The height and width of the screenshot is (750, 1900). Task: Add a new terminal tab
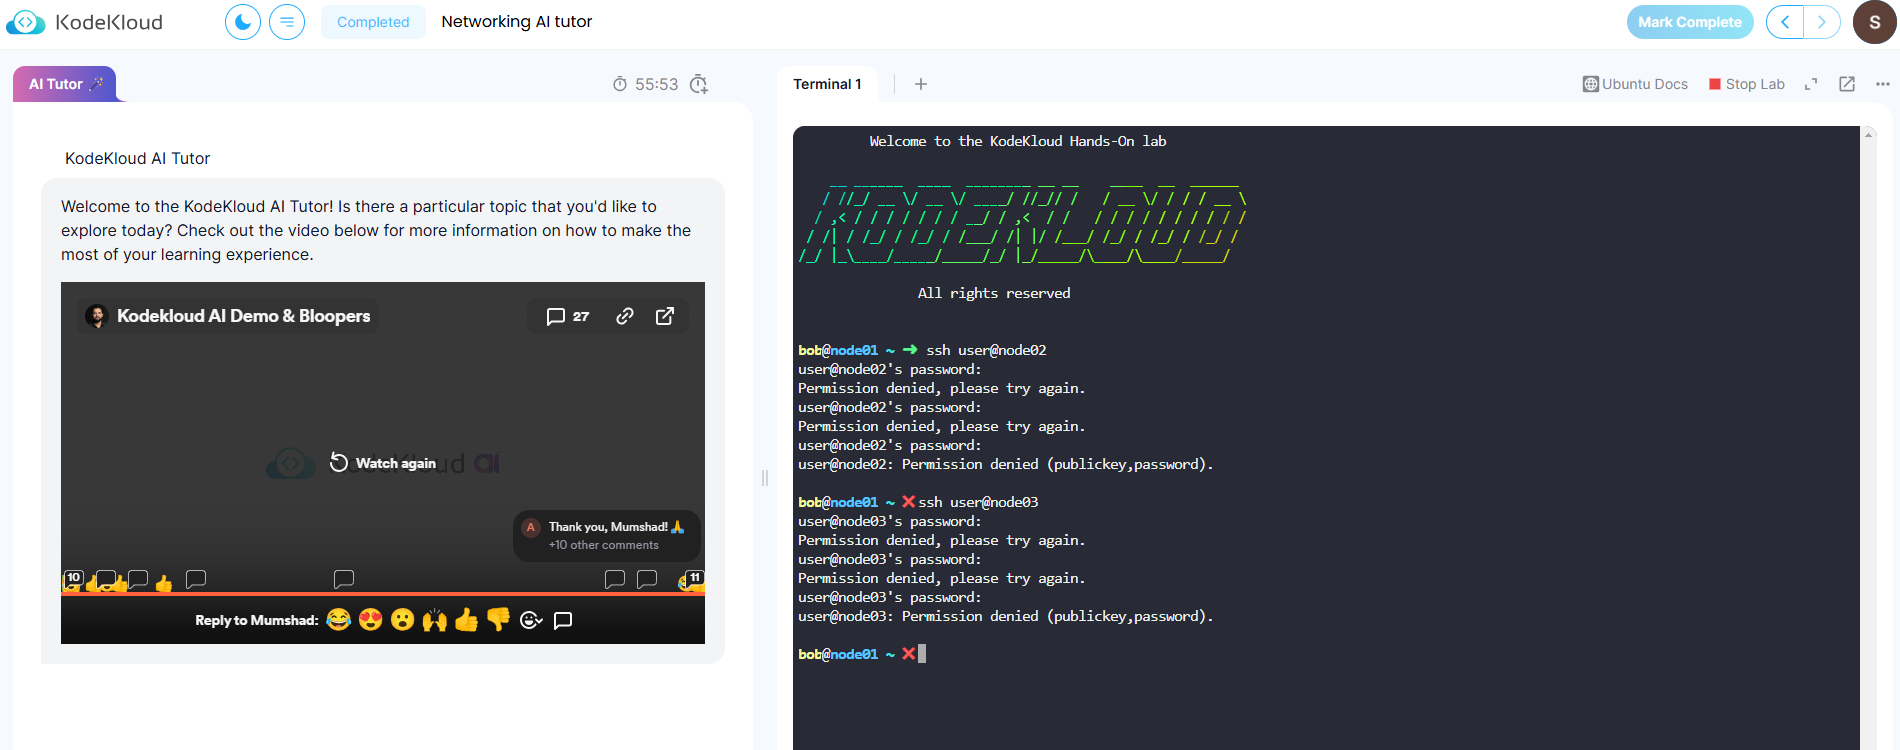tap(921, 84)
